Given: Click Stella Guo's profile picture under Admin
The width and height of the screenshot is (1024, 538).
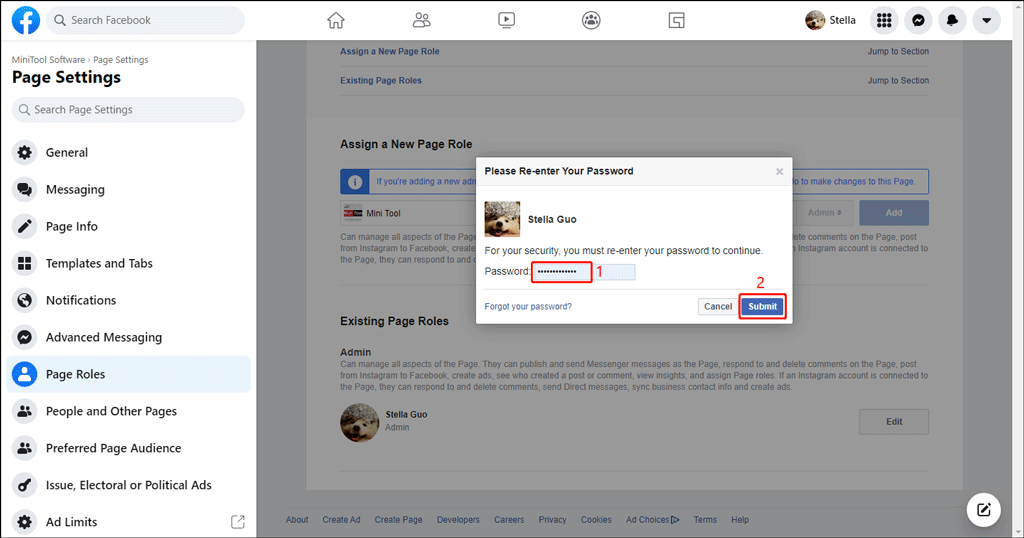Looking at the screenshot, I should 360,422.
